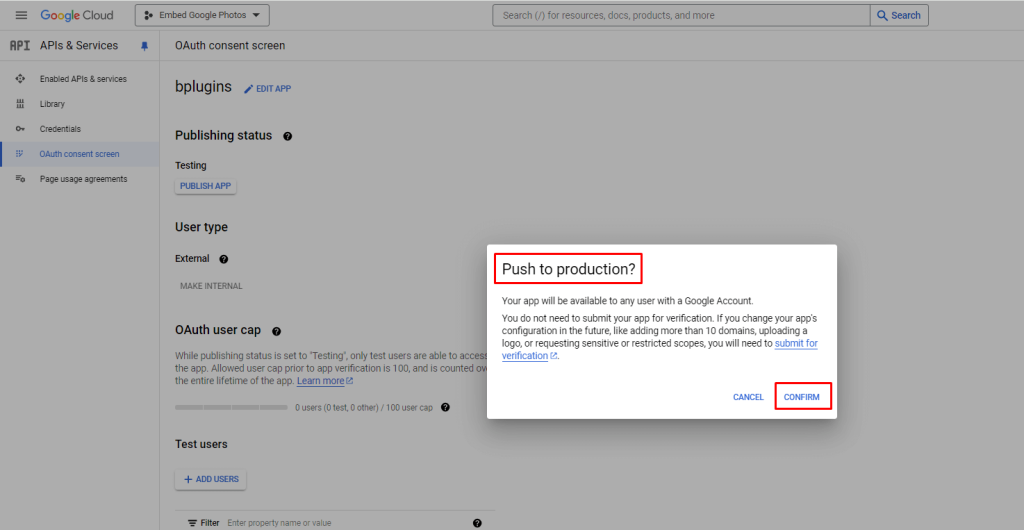Click the PUBLISH APP button

(x=206, y=186)
